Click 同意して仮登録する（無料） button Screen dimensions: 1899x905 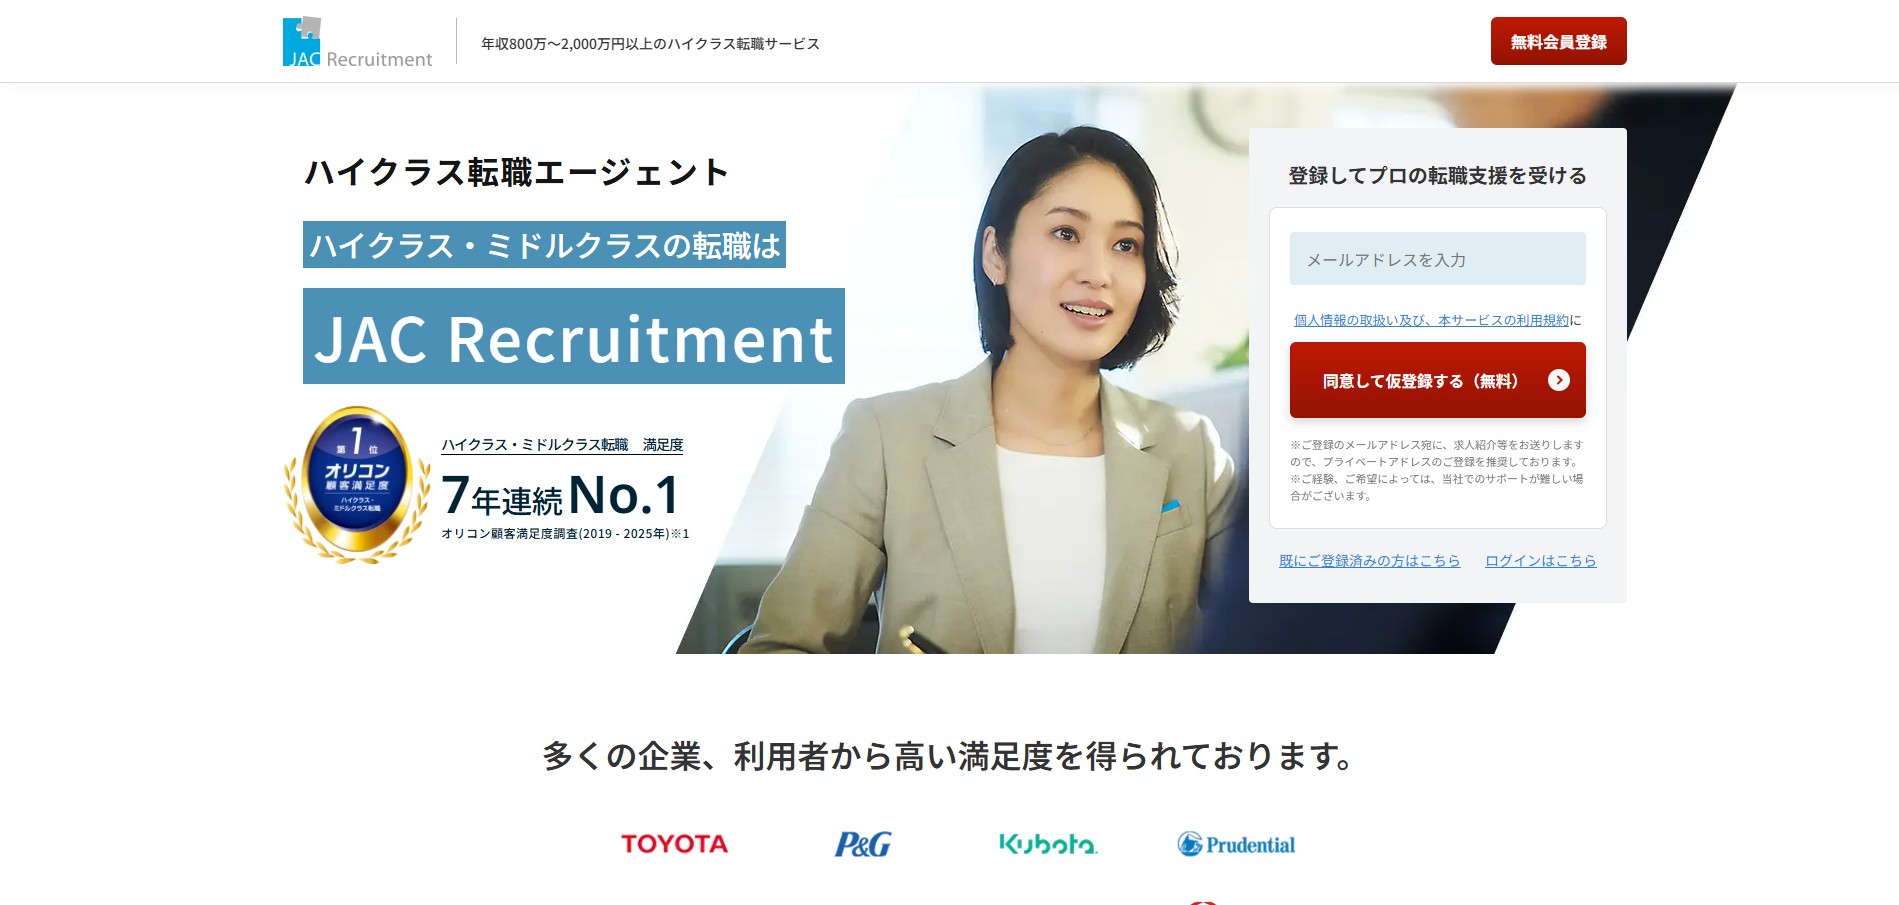[1437, 380]
